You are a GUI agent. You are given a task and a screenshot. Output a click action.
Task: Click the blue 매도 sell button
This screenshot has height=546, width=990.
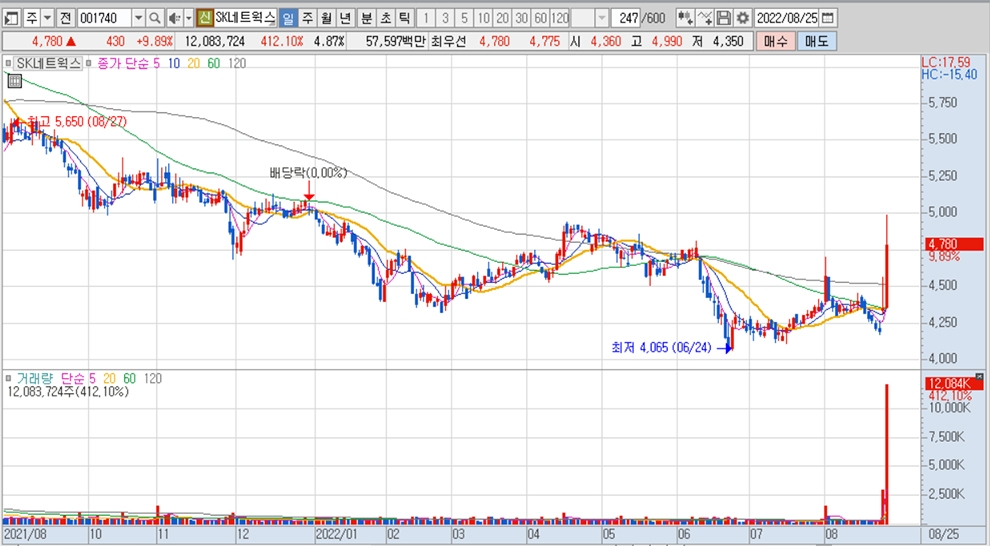pyautogui.click(x=816, y=41)
